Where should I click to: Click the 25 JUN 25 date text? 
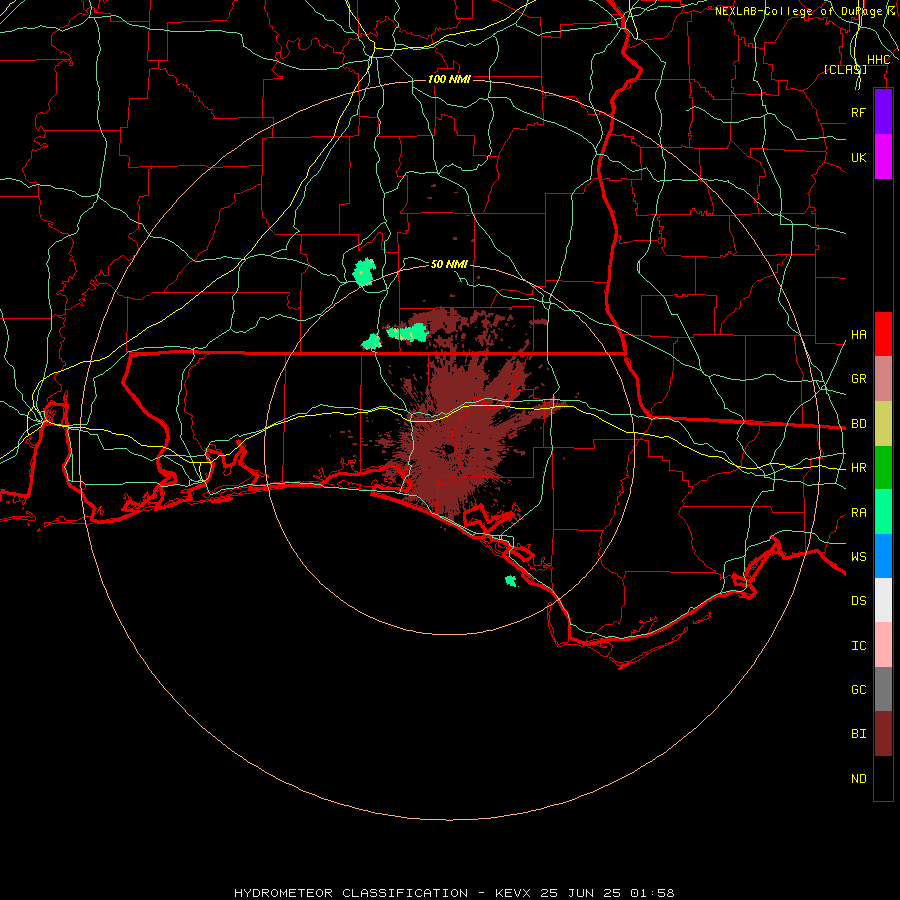point(582,893)
